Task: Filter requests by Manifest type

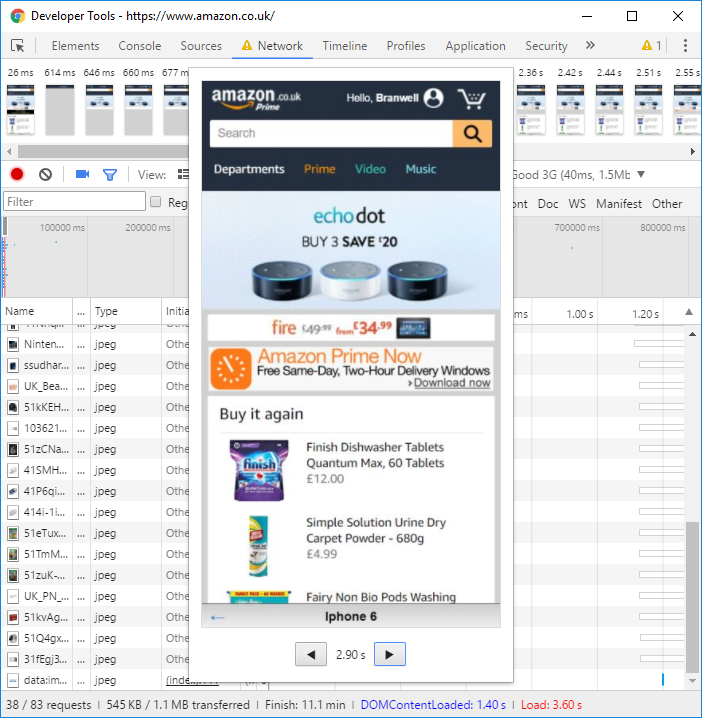Action: tap(619, 204)
